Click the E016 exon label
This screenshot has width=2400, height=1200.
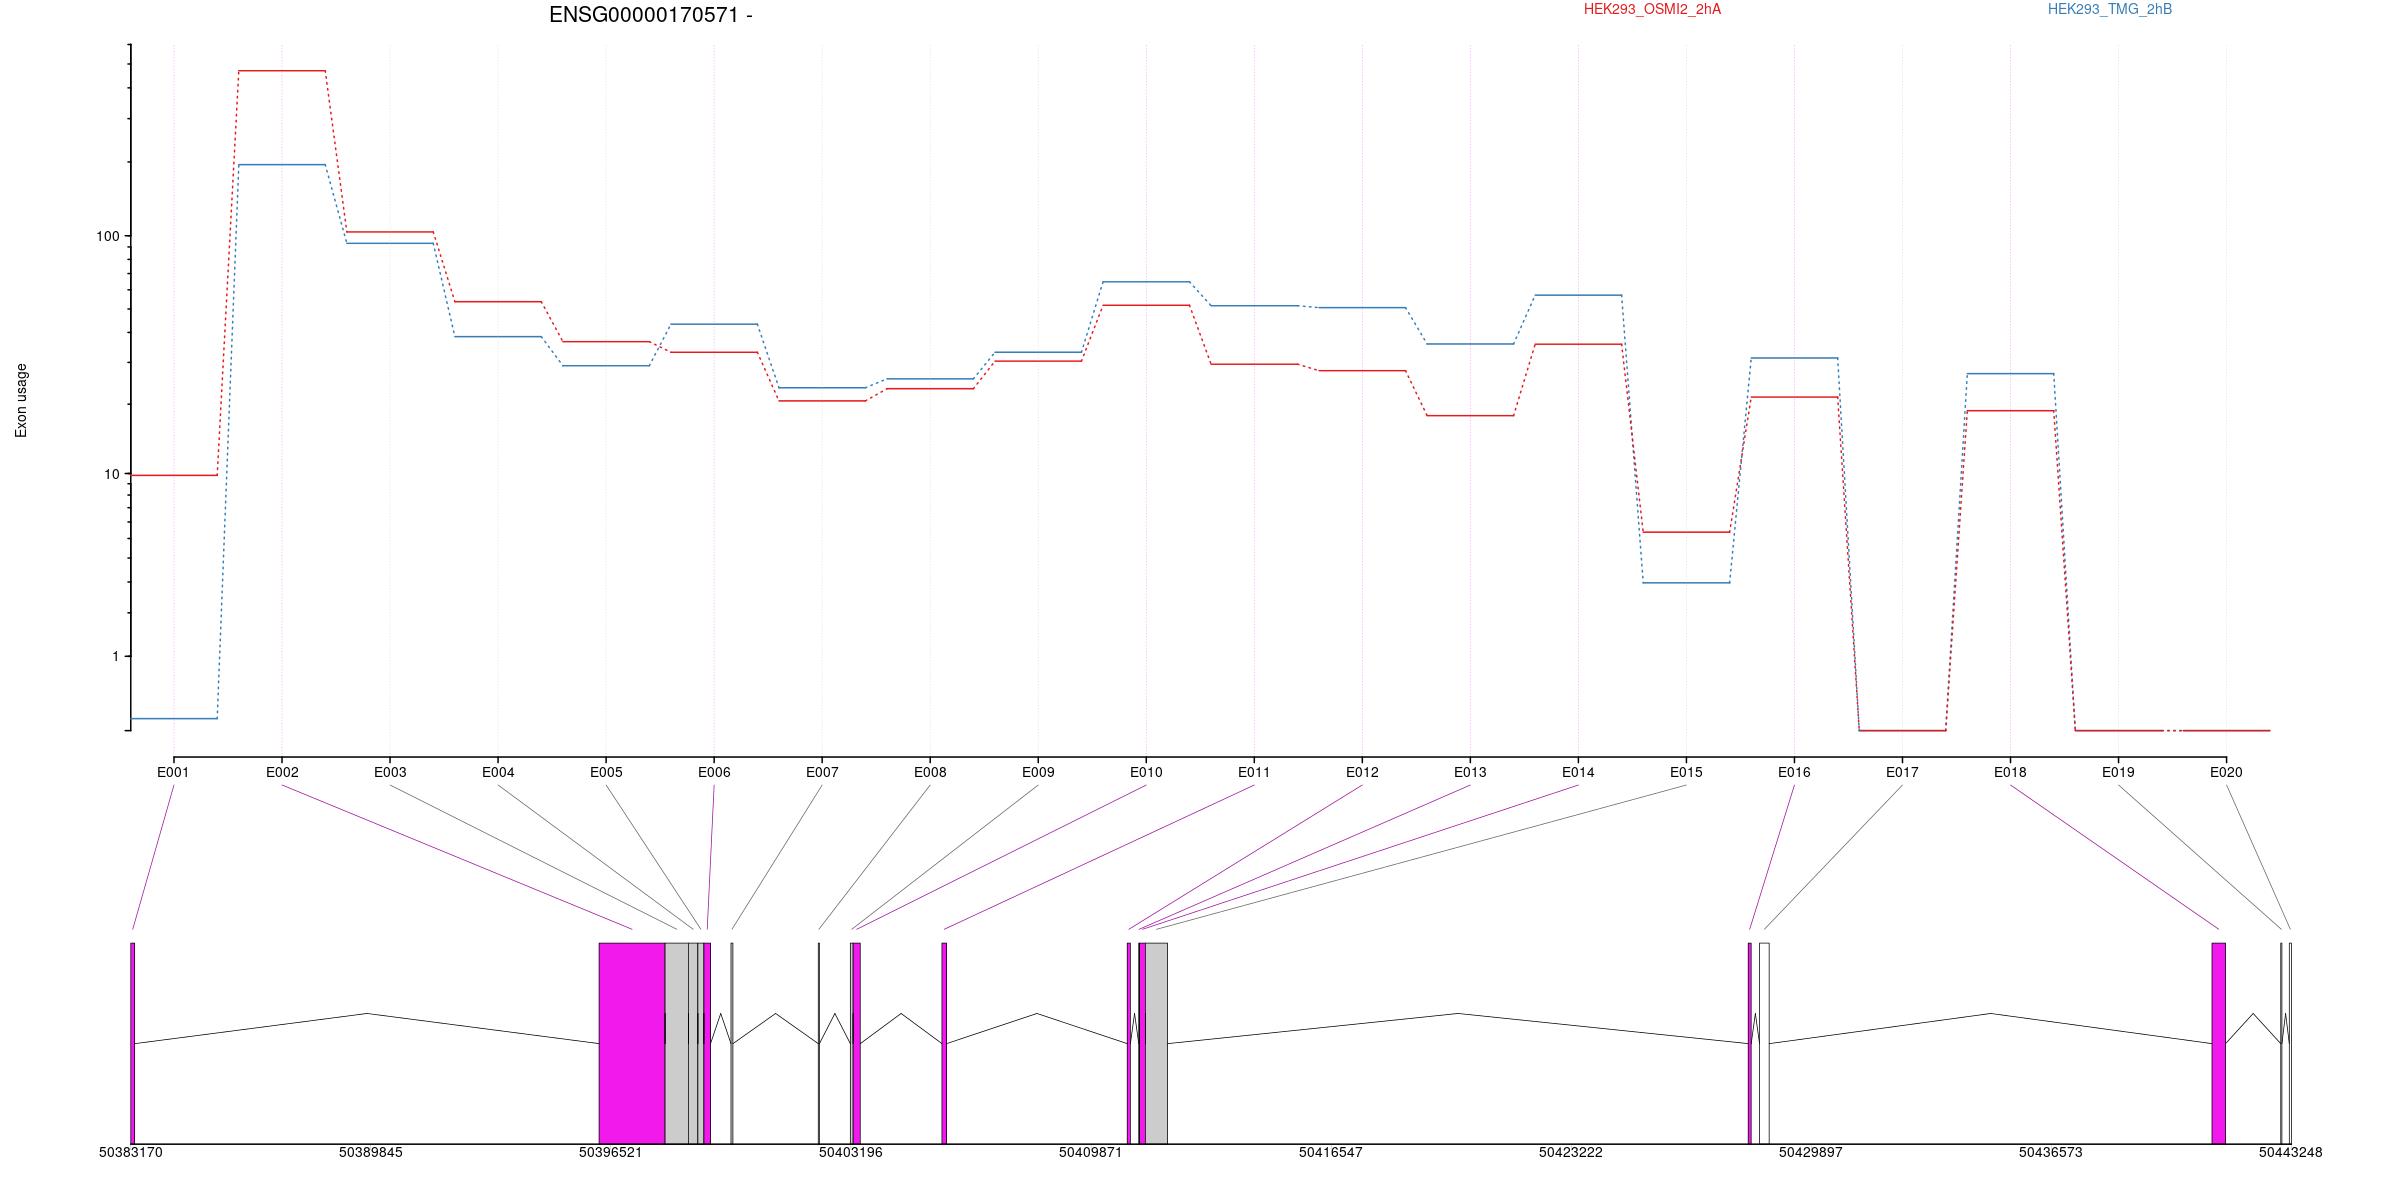point(1794,772)
